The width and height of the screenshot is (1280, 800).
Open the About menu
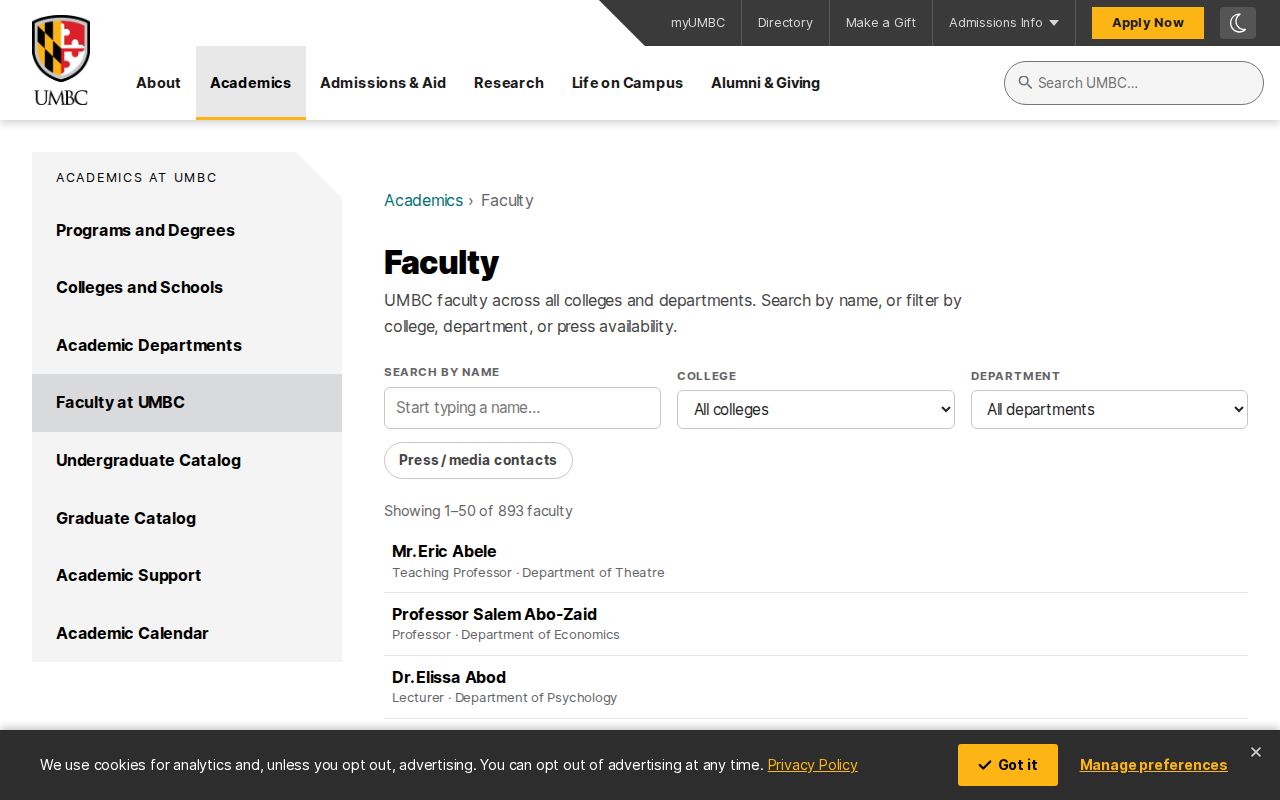[x=158, y=83]
